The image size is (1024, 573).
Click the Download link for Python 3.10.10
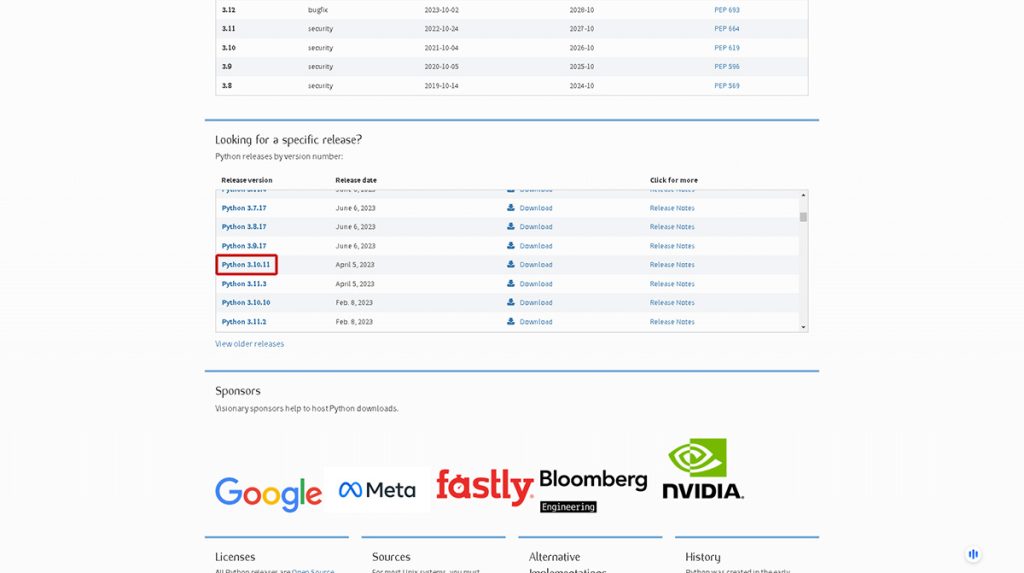tap(536, 303)
